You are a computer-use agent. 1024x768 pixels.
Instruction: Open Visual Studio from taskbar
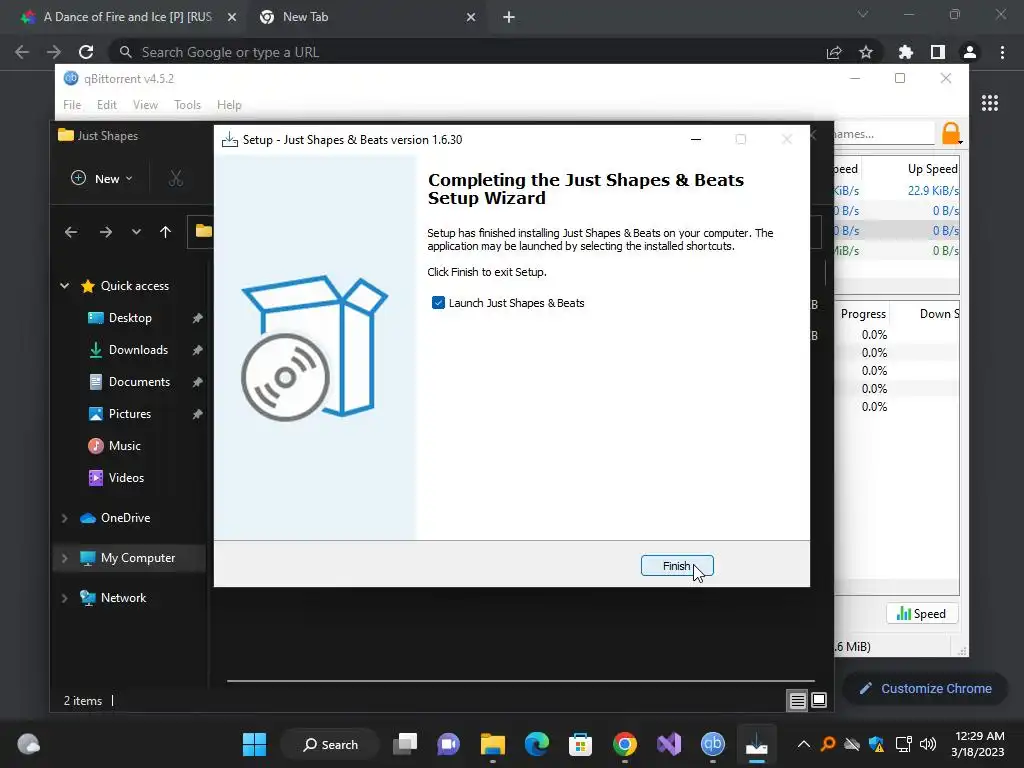pos(669,744)
